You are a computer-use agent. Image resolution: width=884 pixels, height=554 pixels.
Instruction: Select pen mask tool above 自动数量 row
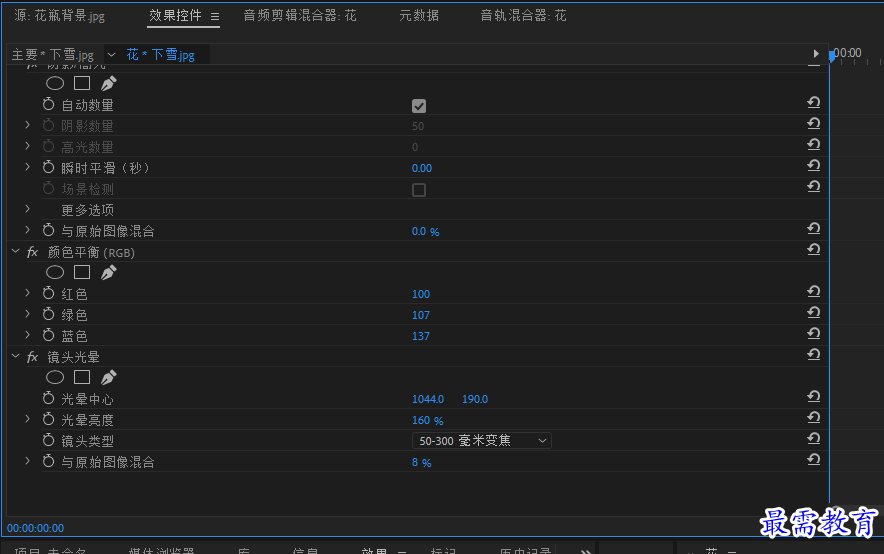tap(108, 83)
